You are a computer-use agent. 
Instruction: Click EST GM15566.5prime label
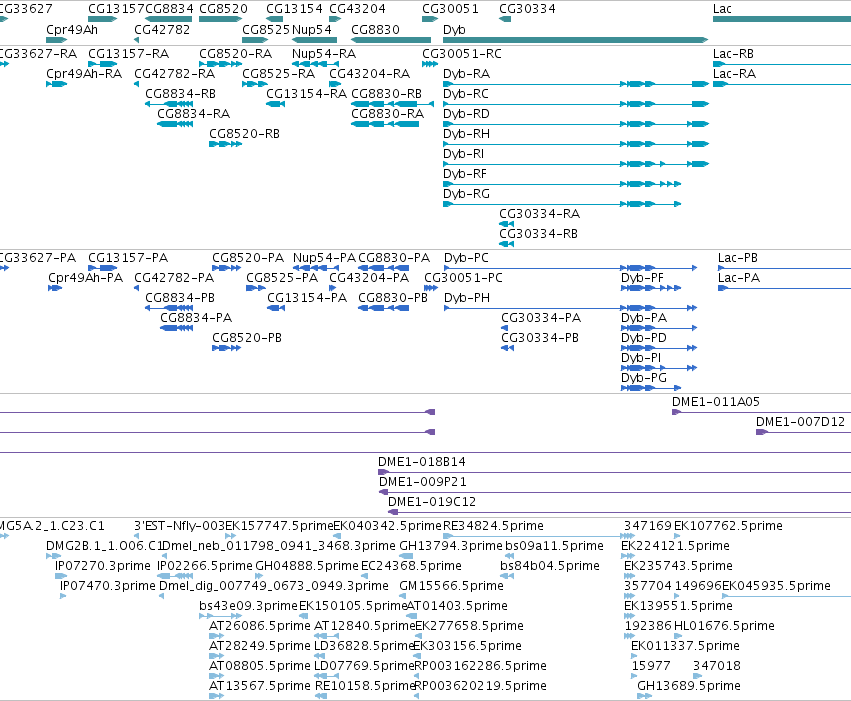click(452, 586)
